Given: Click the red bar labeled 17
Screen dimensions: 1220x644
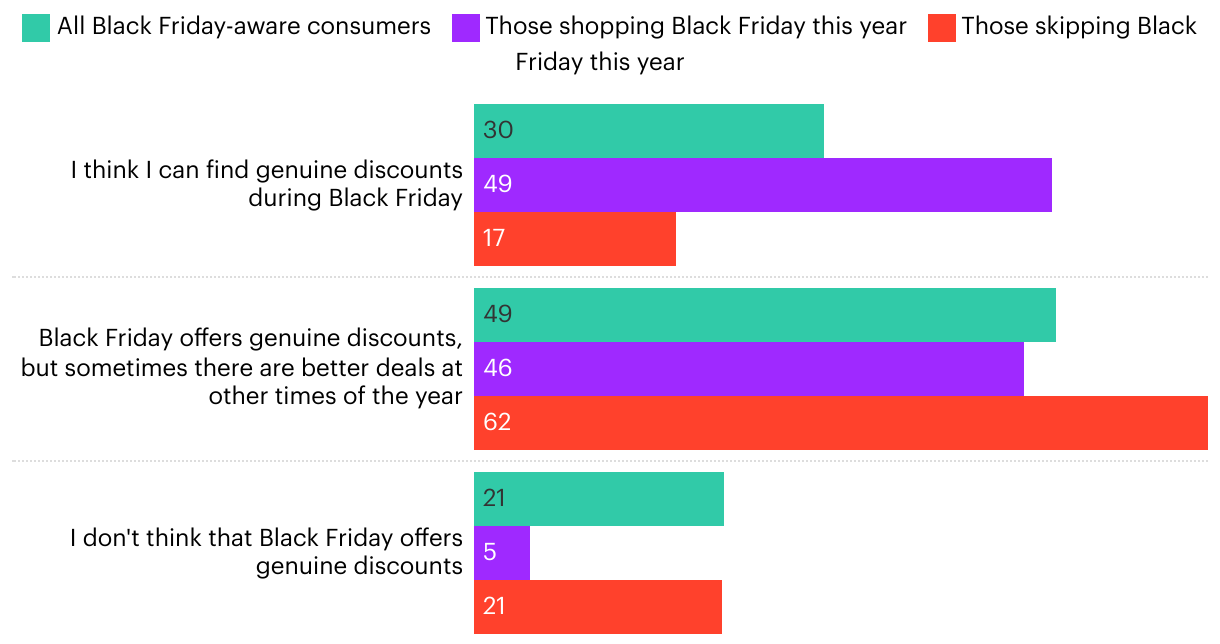Looking at the screenshot, I should (x=575, y=239).
